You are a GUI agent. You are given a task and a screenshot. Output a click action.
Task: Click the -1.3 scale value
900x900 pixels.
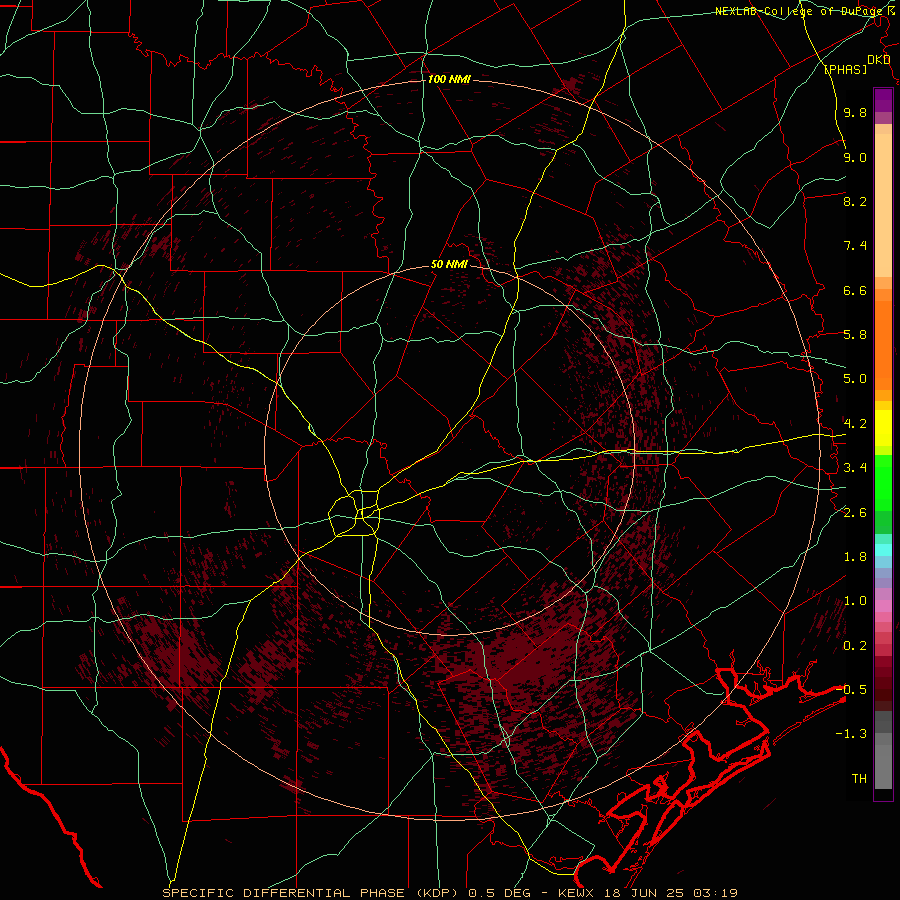[851, 734]
